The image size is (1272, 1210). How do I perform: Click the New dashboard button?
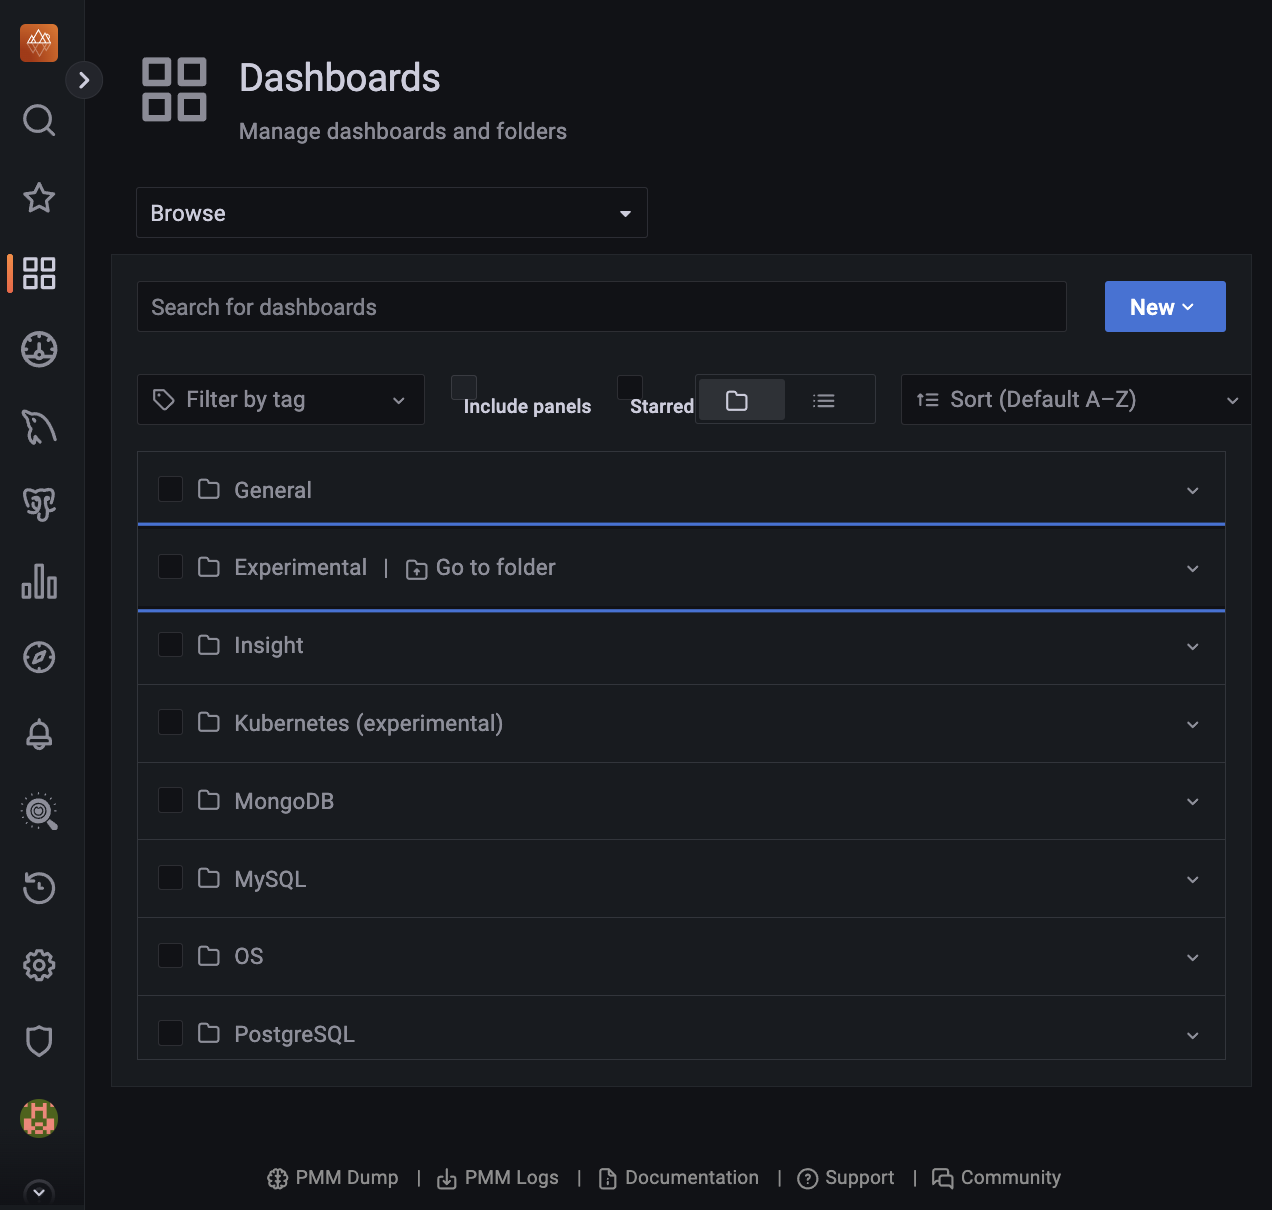click(1164, 307)
